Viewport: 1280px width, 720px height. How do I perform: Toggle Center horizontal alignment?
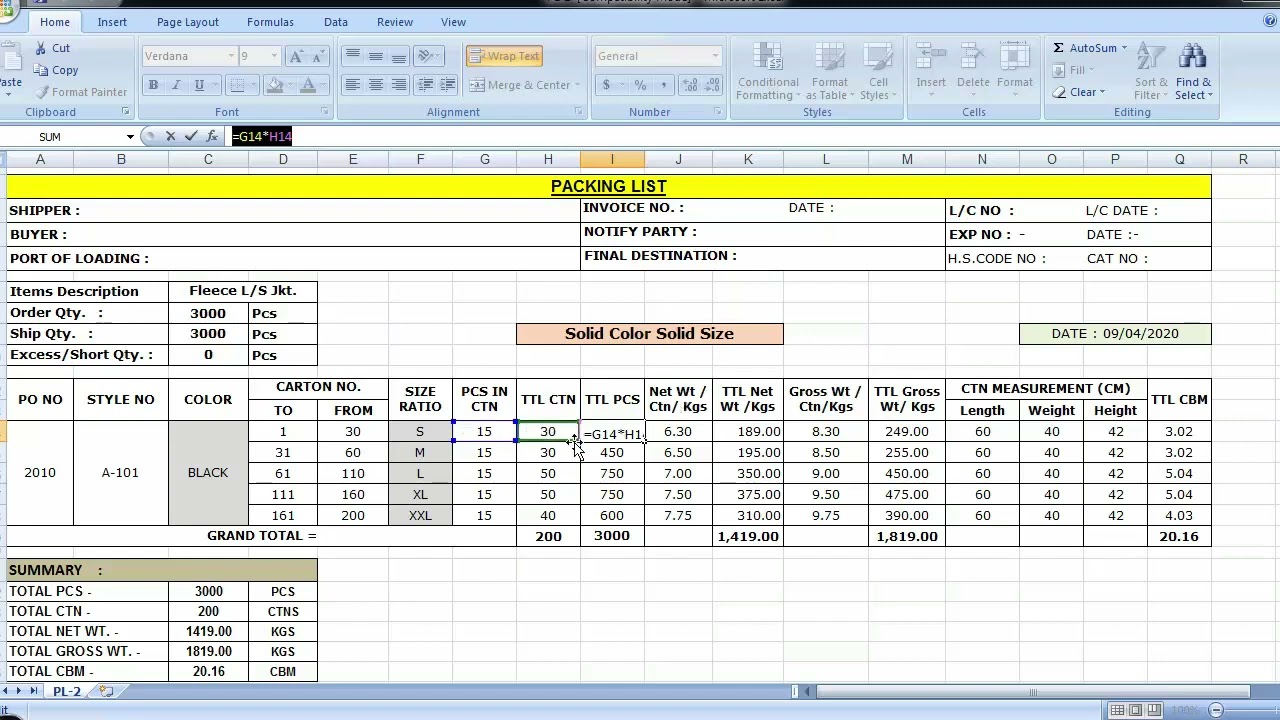375,85
